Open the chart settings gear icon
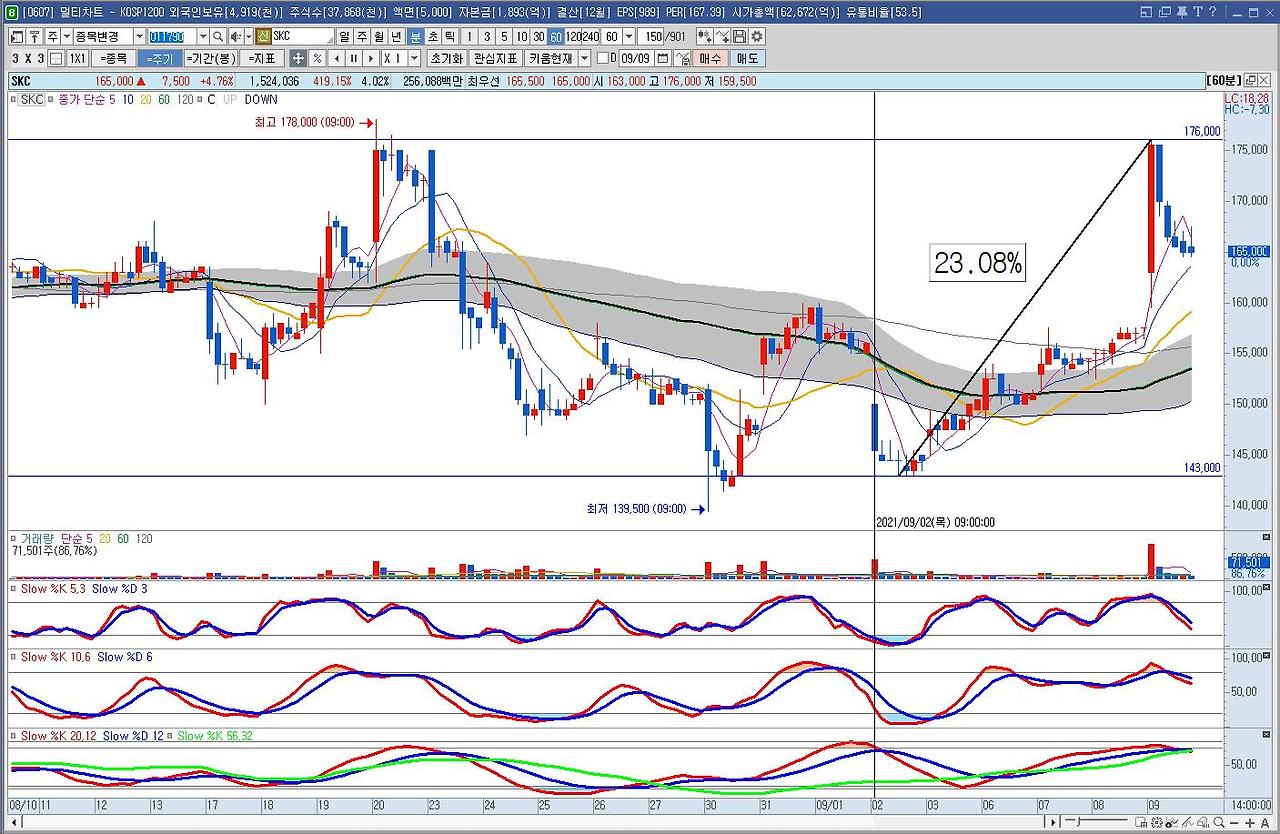Image resolution: width=1280 pixels, height=834 pixels. point(755,36)
